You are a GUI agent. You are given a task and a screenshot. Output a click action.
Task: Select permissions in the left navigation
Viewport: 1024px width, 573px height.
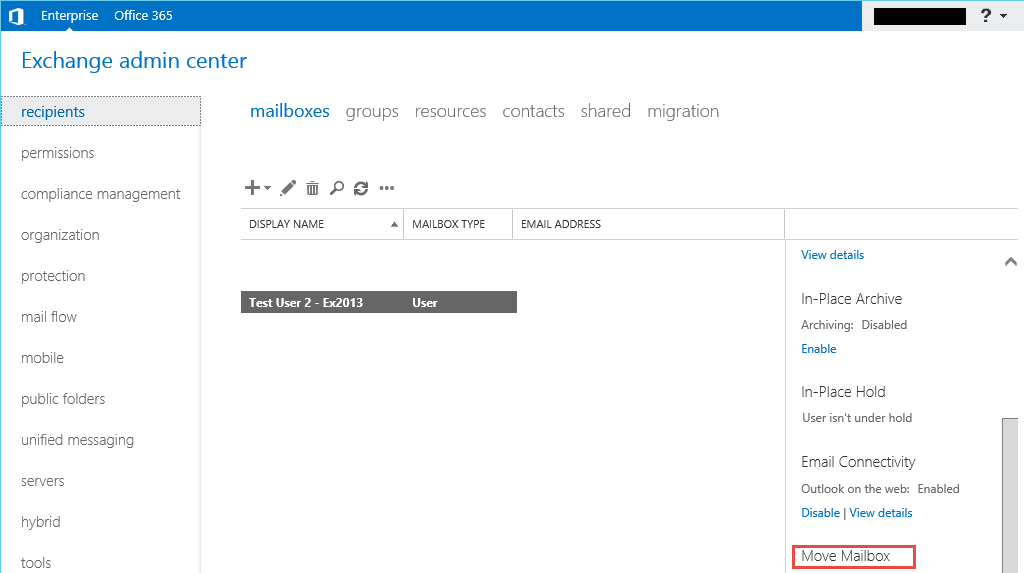57,153
